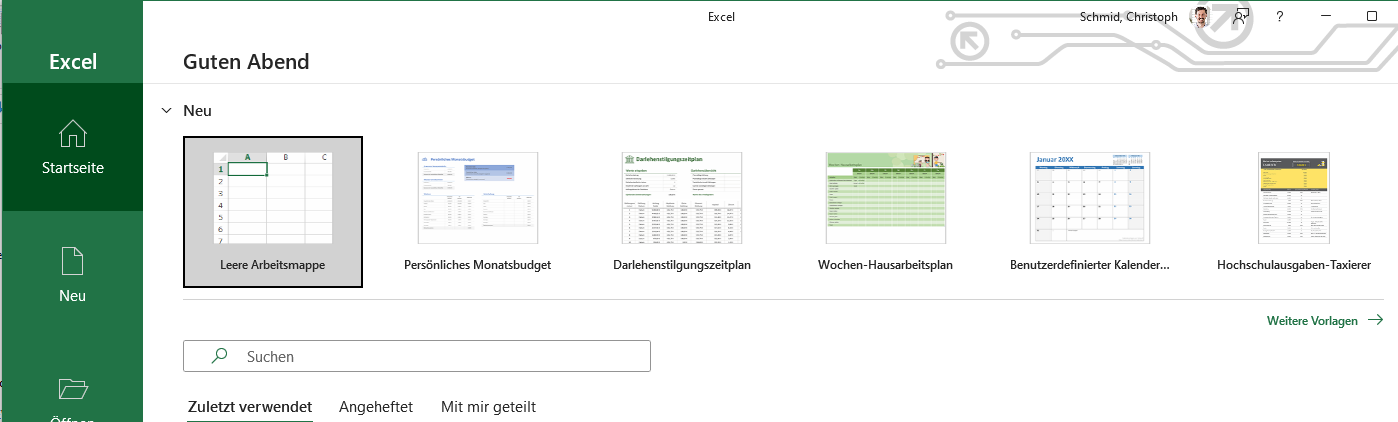This screenshot has height=422, width=1398.
Task: Open the Darlehenstilgungszeitplan template thumbnail
Action: click(682, 198)
